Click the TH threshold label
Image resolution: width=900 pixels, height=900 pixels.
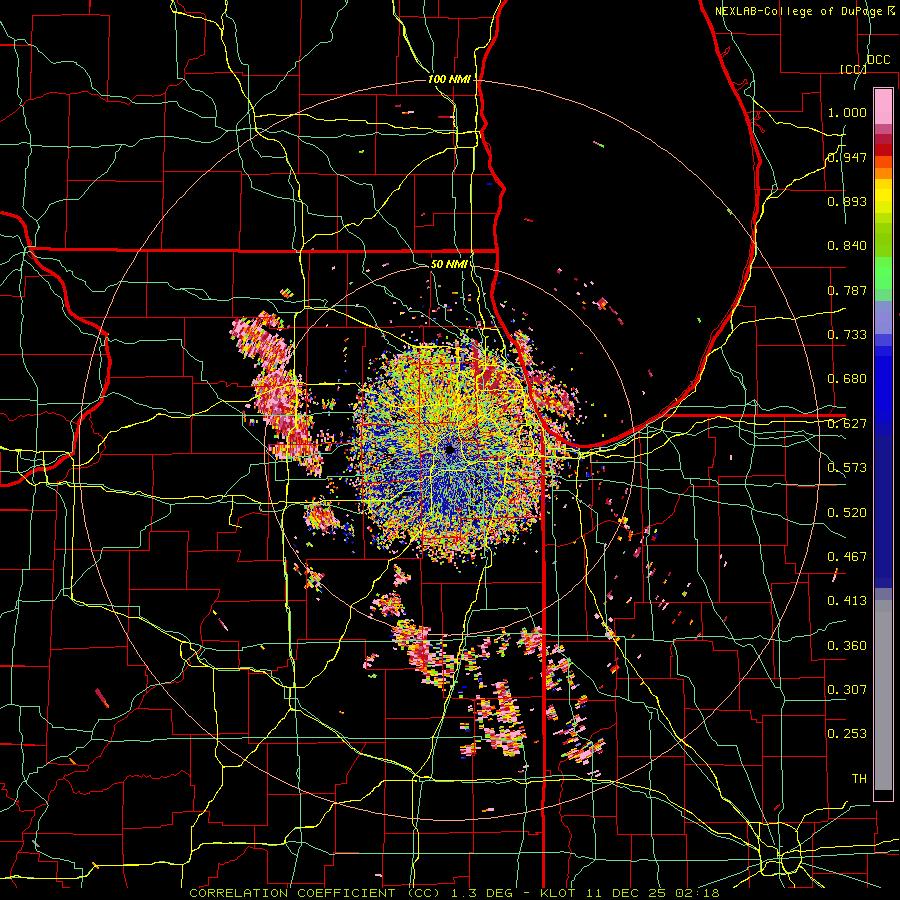[x=859, y=779]
